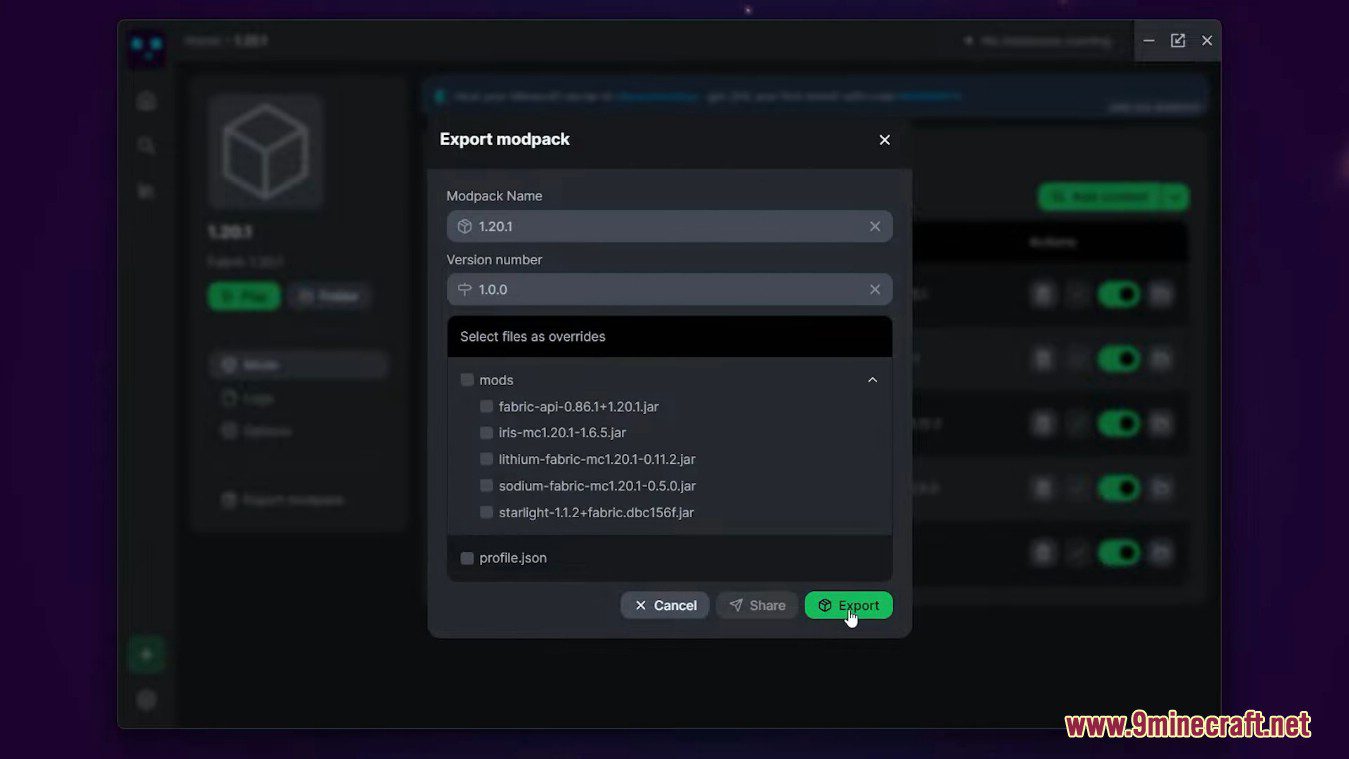Tick starlight-1.1.2+fabric.dbc156f.jar checkbox
The height and width of the screenshot is (759, 1349).
tap(486, 513)
